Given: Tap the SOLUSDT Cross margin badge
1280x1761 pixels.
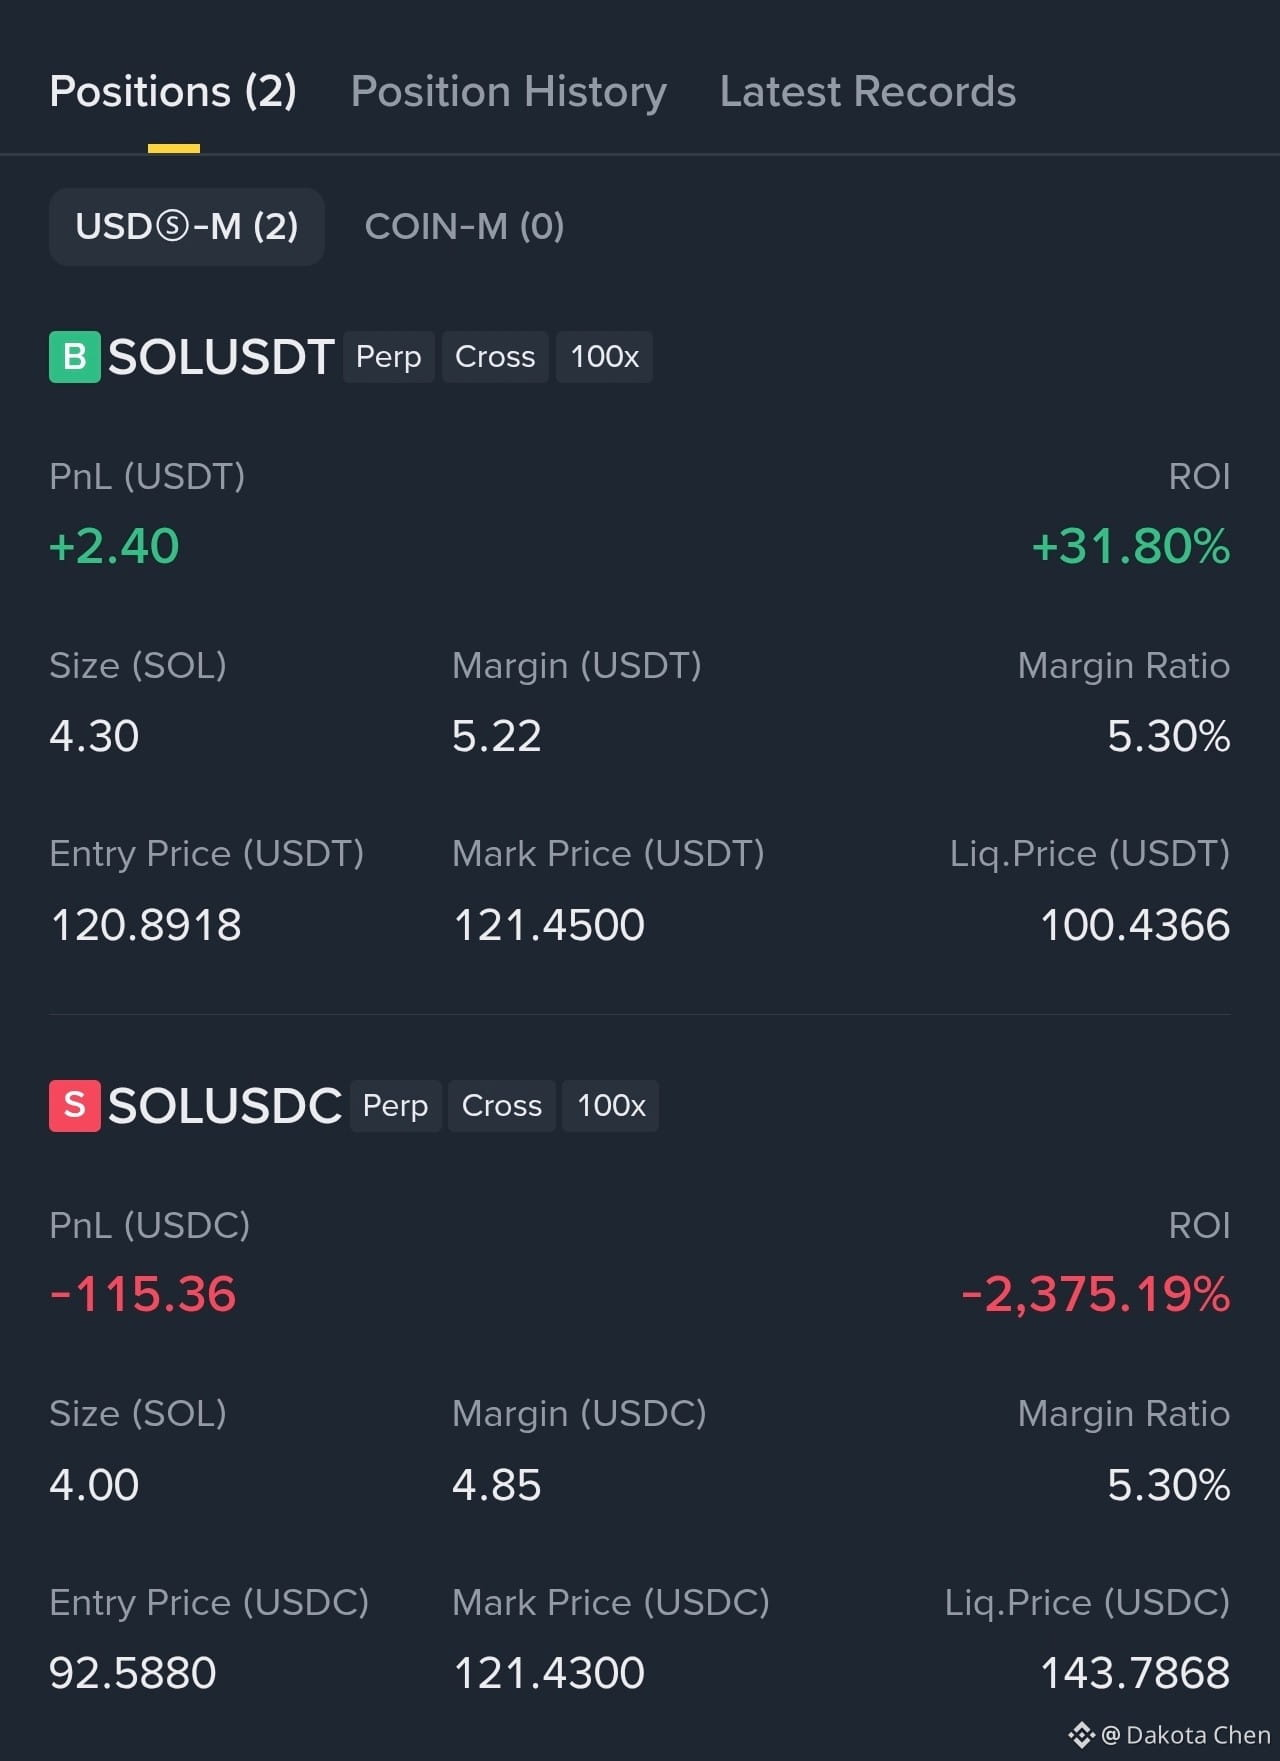Looking at the screenshot, I should [x=495, y=357].
